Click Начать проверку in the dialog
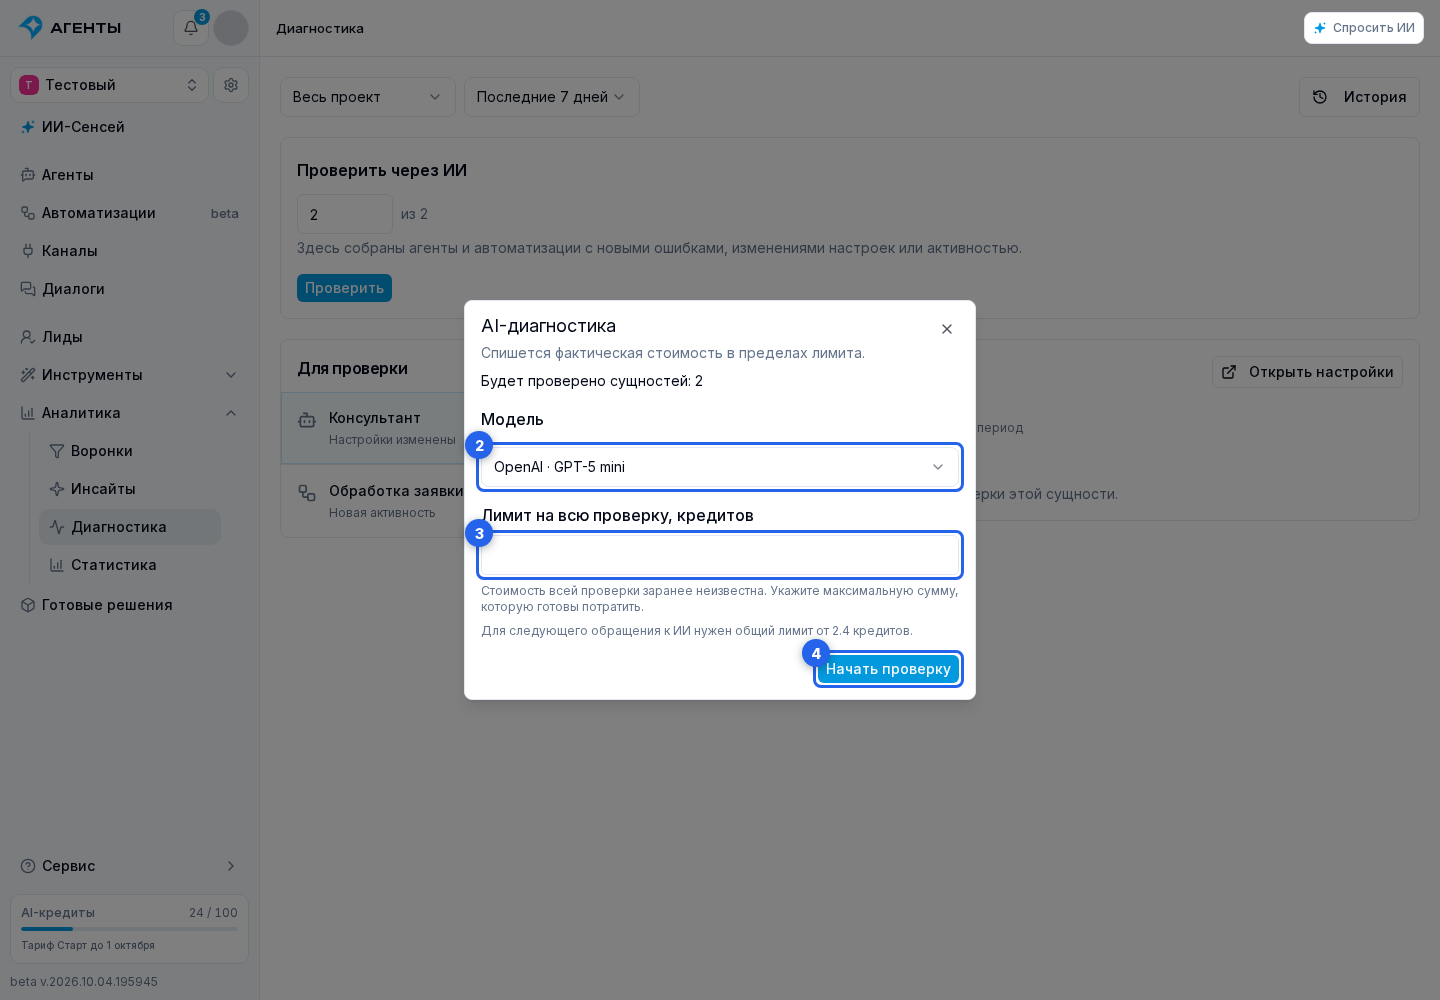This screenshot has width=1440, height=1000. (x=888, y=669)
